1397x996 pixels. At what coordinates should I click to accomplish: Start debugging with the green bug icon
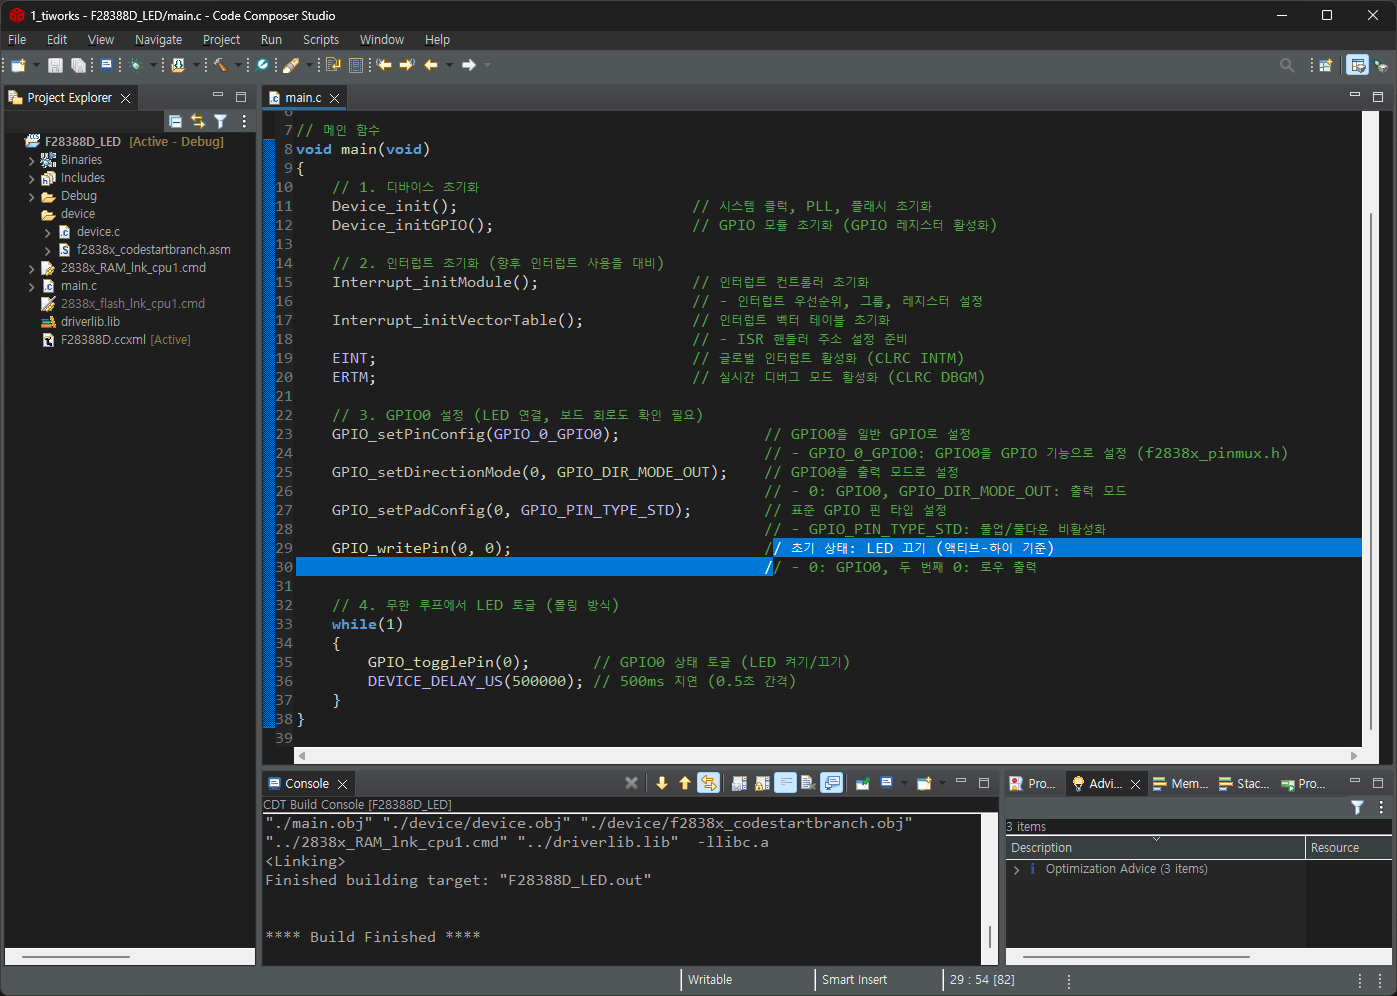[136, 65]
